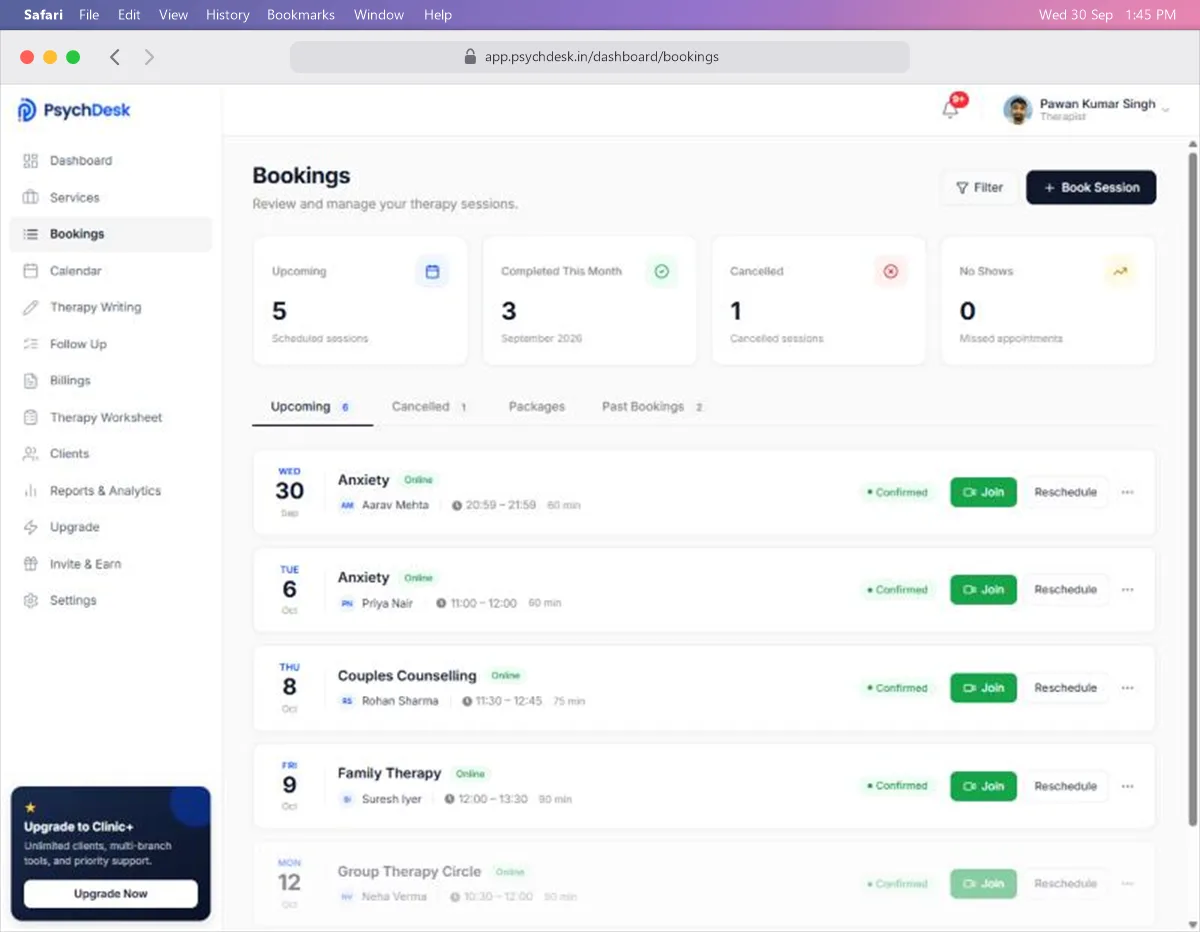Click the Calendar sidebar icon
Screen dimensions: 1200x932
click(x=30, y=271)
